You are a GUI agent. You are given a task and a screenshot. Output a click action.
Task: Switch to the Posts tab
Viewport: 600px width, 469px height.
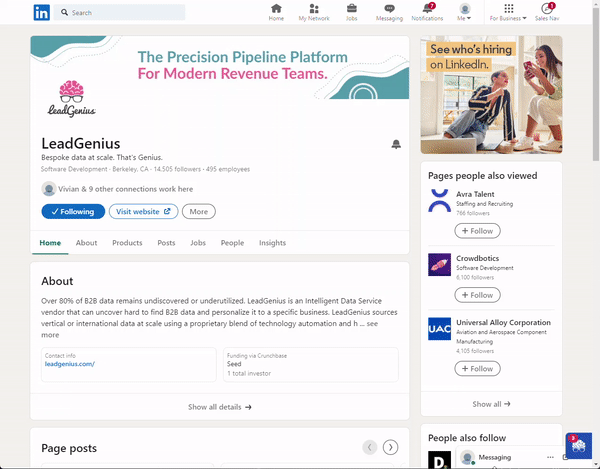click(166, 243)
